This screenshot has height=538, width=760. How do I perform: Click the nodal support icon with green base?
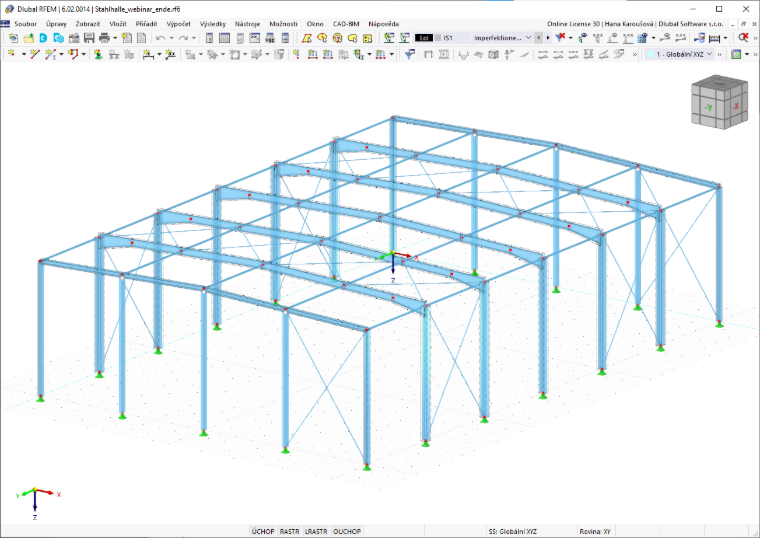coord(98,54)
